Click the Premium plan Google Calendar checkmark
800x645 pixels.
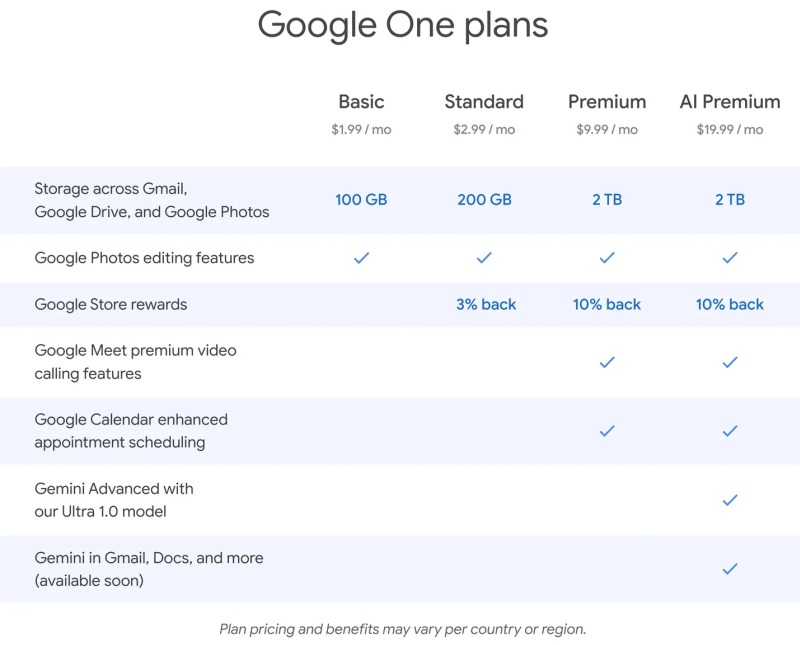pos(607,431)
